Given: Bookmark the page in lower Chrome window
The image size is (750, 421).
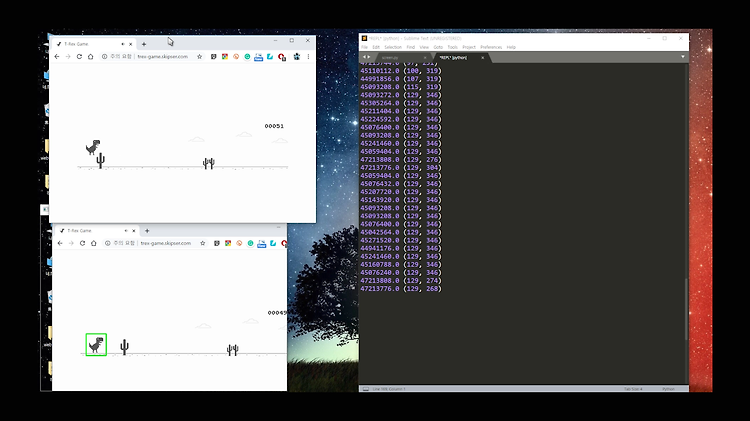Looking at the screenshot, I should tap(203, 243).
